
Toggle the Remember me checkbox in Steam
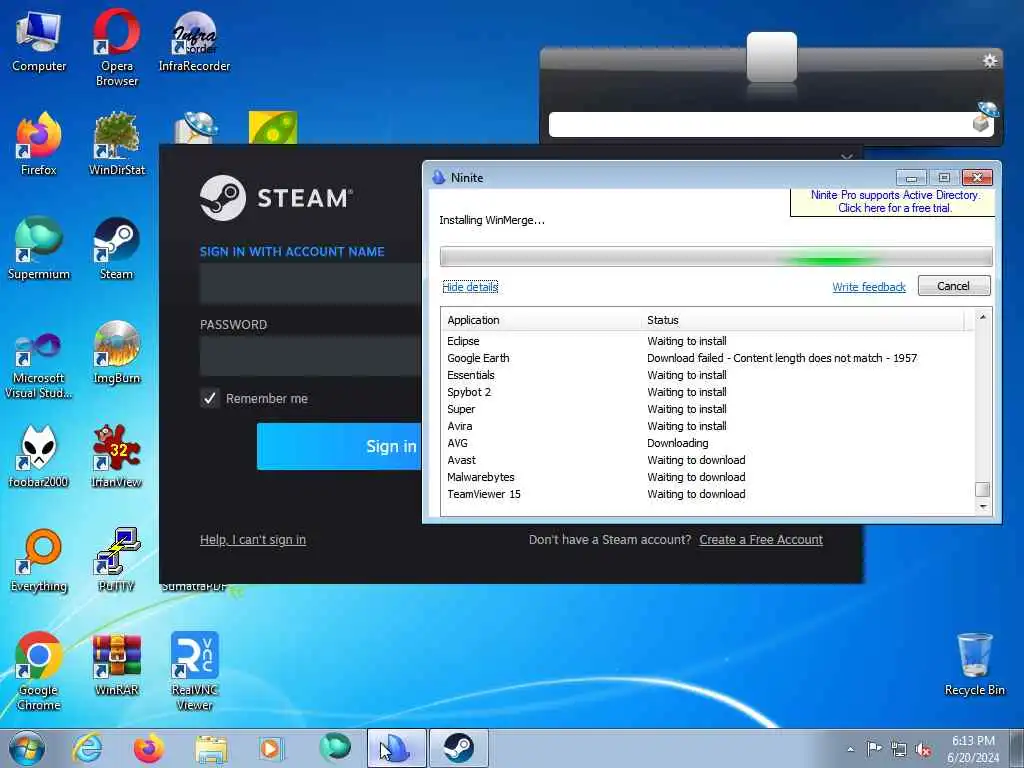coord(210,398)
